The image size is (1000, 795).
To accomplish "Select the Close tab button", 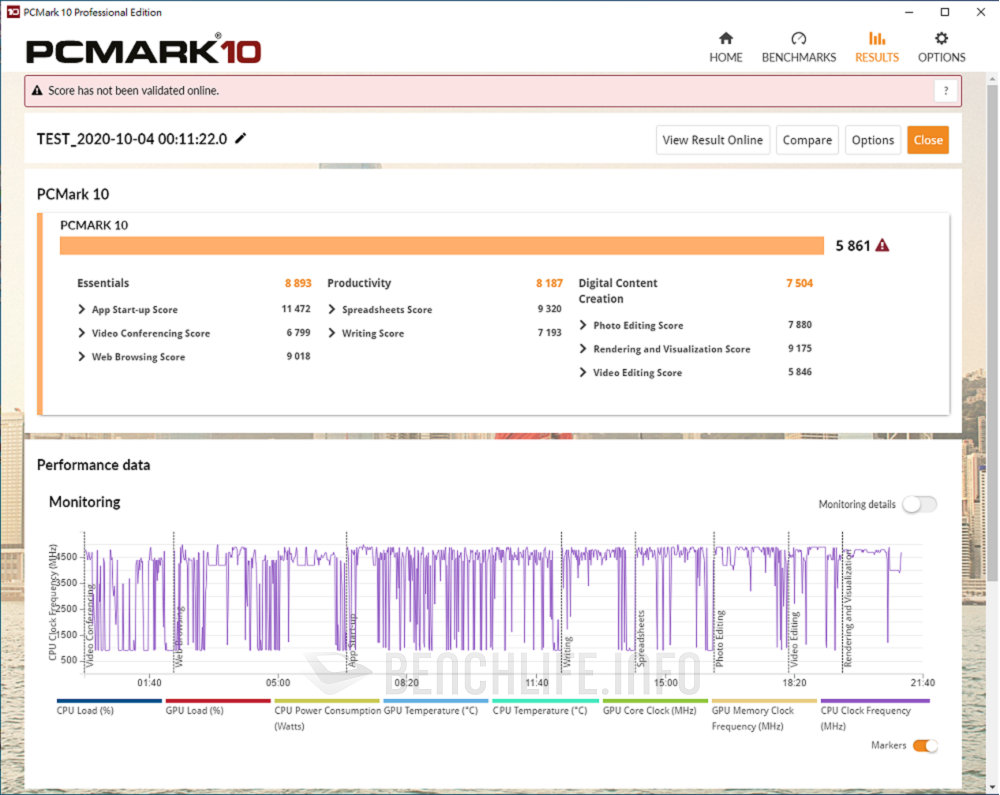I will click(928, 139).
